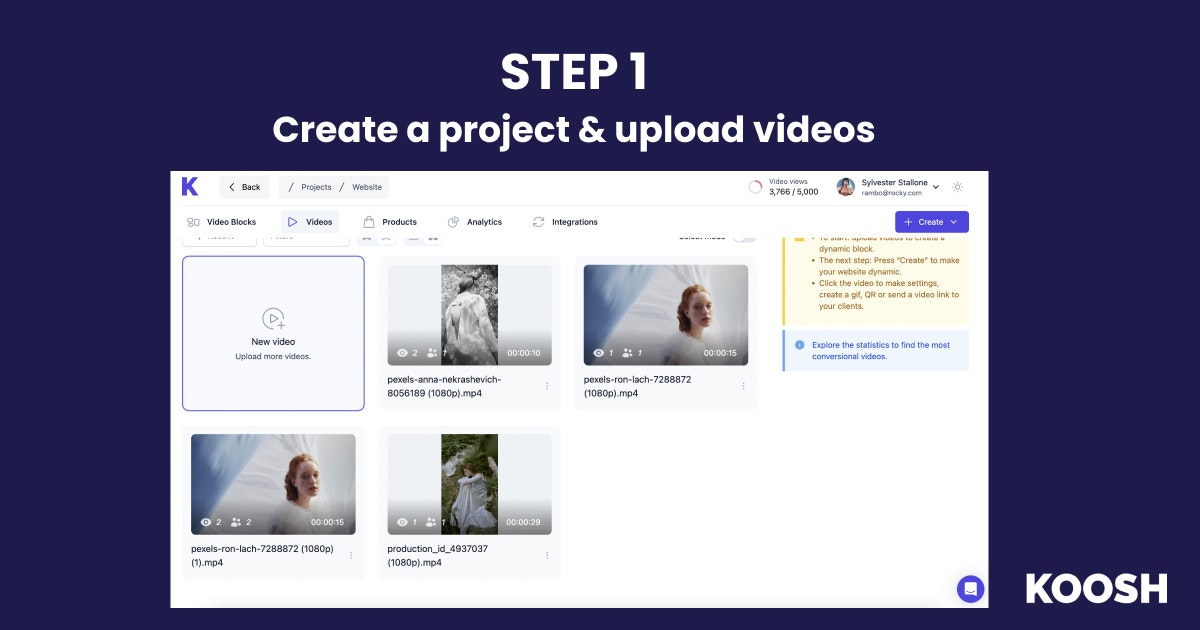Open the production_id_4937037 video thumbnail
This screenshot has width=1200, height=630.
click(469, 484)
